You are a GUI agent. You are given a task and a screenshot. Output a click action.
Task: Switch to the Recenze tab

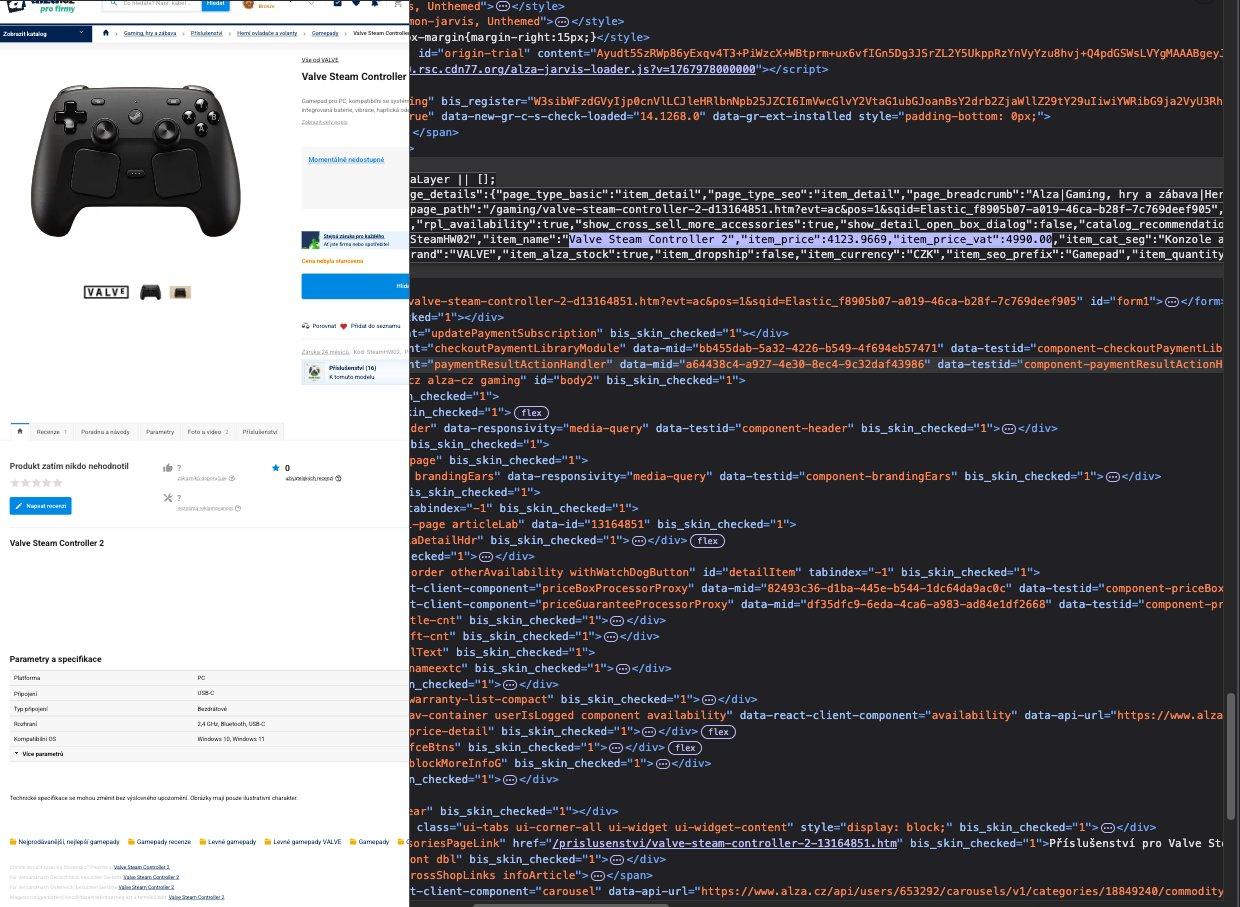[51, 431]
